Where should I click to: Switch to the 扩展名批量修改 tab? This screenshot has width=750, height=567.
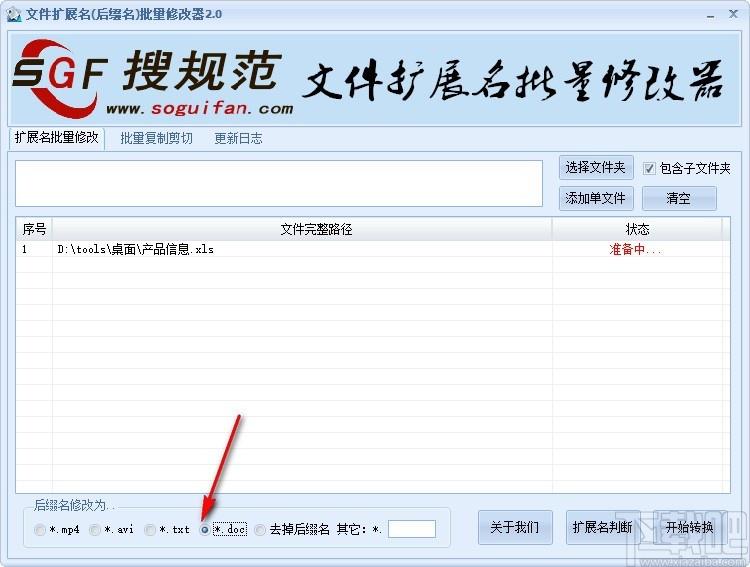pos(56,138)
